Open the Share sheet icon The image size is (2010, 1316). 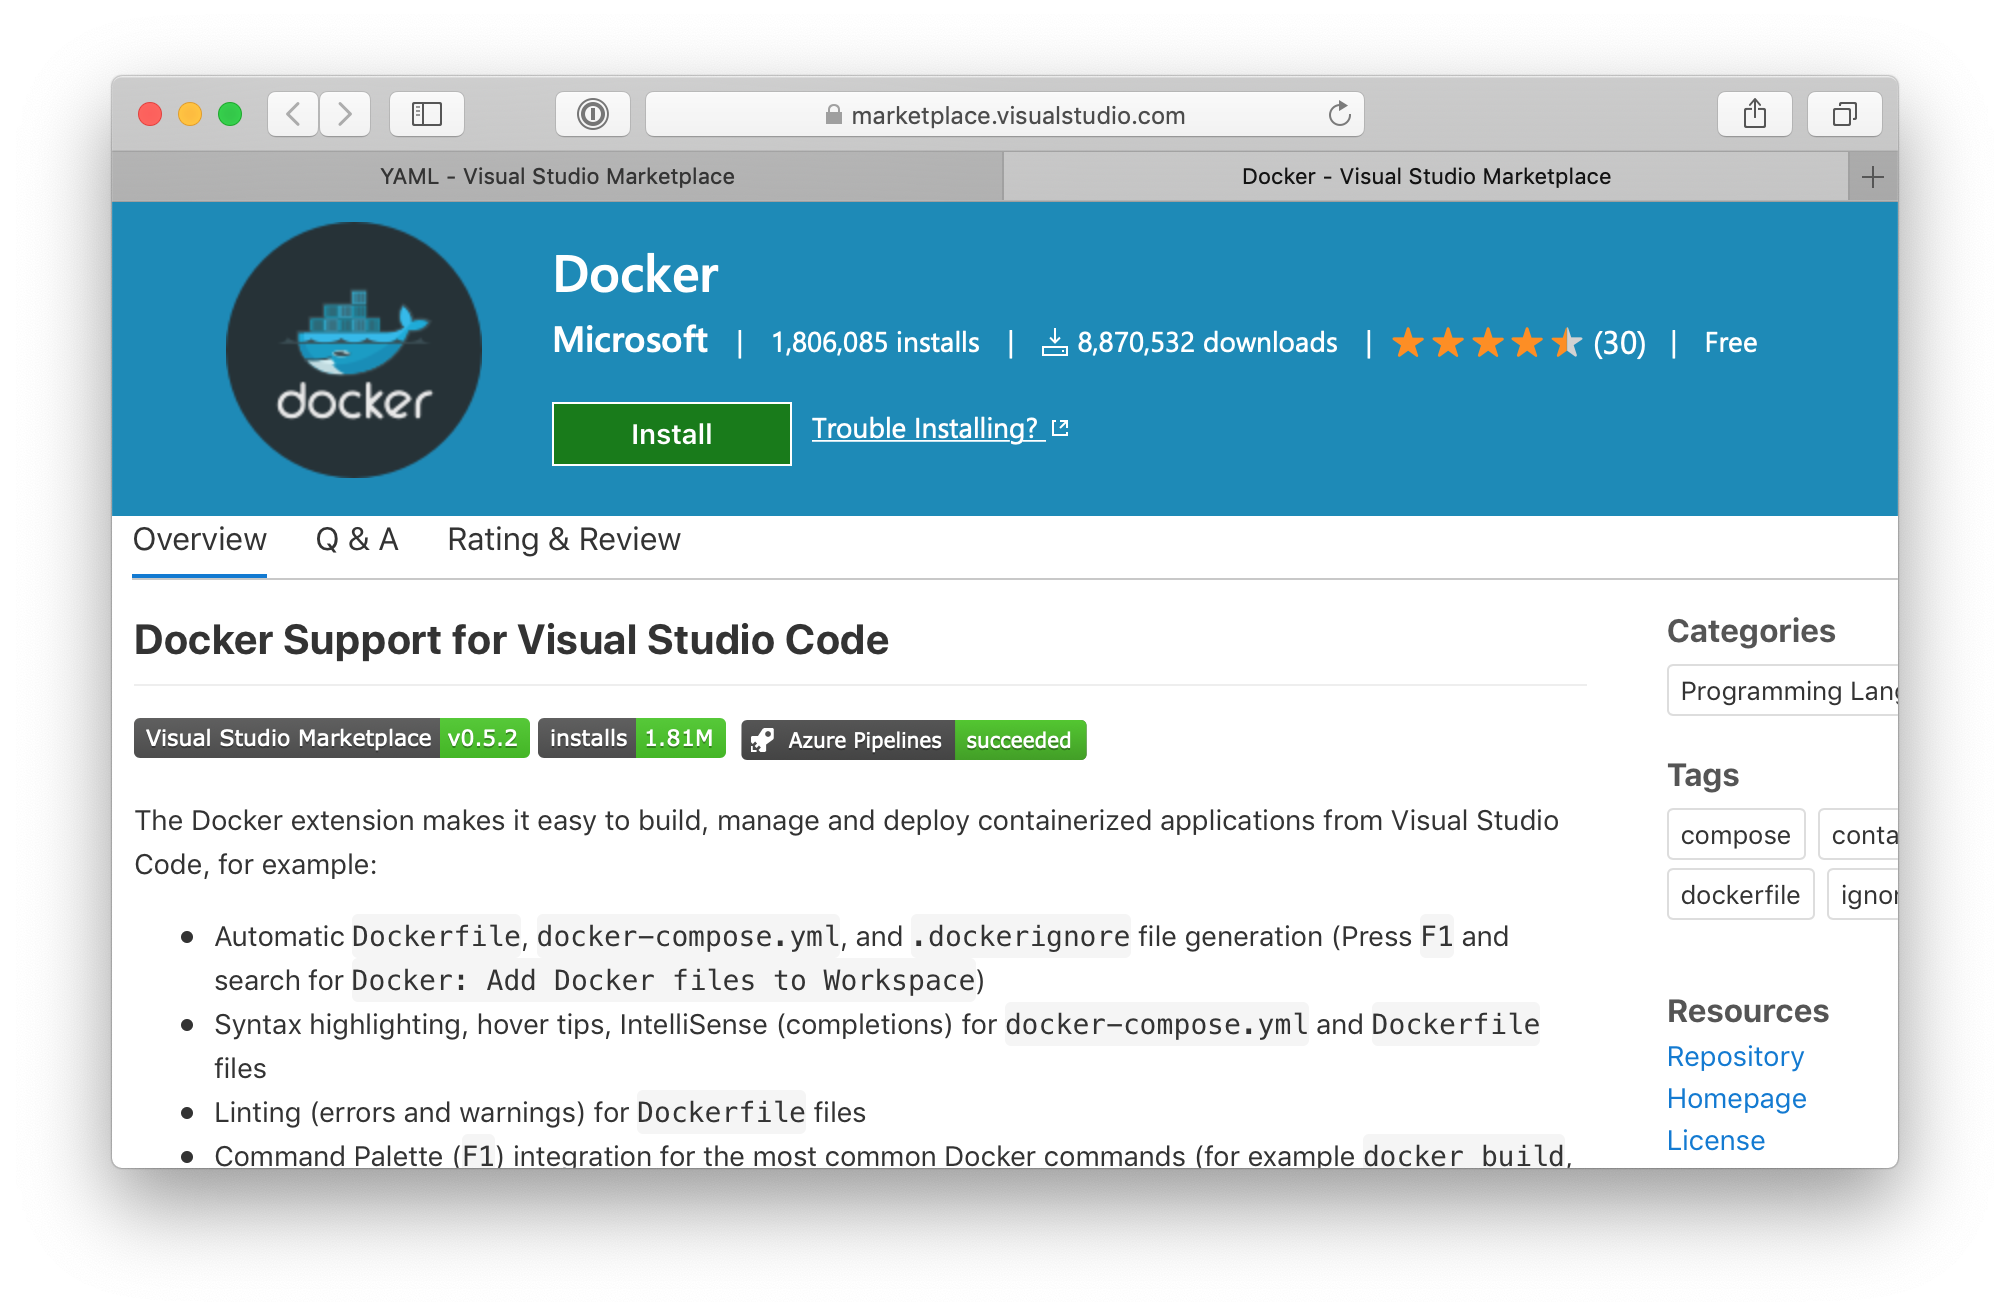coord(1754,114)
